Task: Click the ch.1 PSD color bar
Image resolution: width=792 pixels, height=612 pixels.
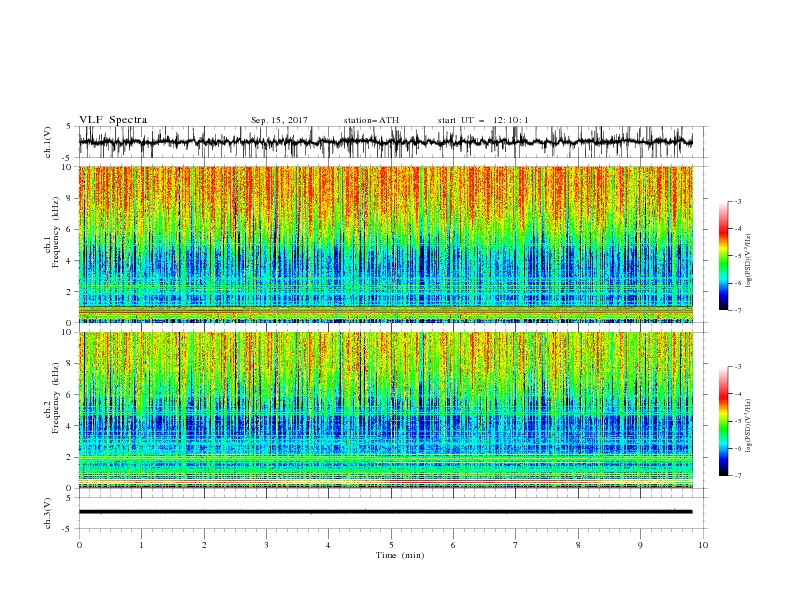Action: 724,256
